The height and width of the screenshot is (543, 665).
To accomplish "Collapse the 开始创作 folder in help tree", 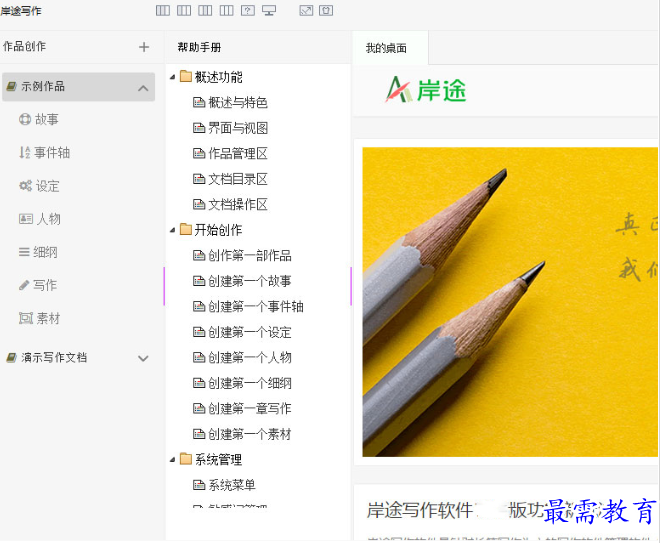I will click(173, 230).
